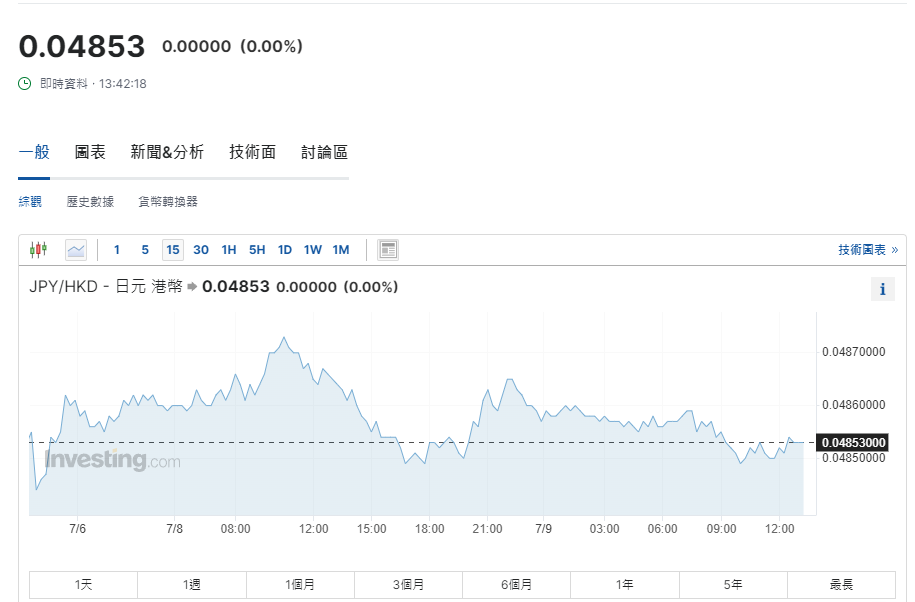Click the chart info icon
Image resolution: width=915 pixels, height=602 pixels.
[882, 289]
